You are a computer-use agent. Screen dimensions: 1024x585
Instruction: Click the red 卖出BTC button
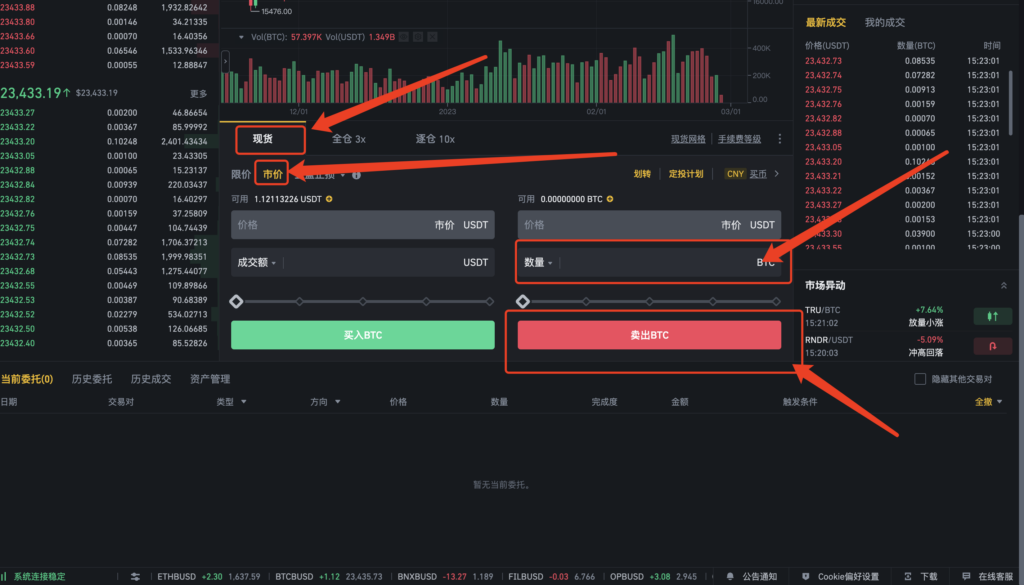tap(649, 335)
